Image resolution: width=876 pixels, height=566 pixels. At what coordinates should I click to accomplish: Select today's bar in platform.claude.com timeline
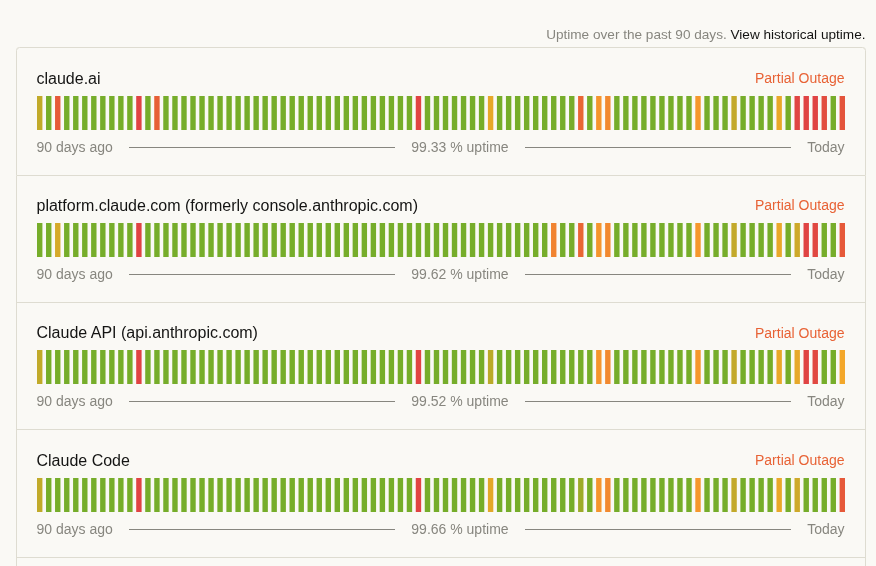coord(842,240)
